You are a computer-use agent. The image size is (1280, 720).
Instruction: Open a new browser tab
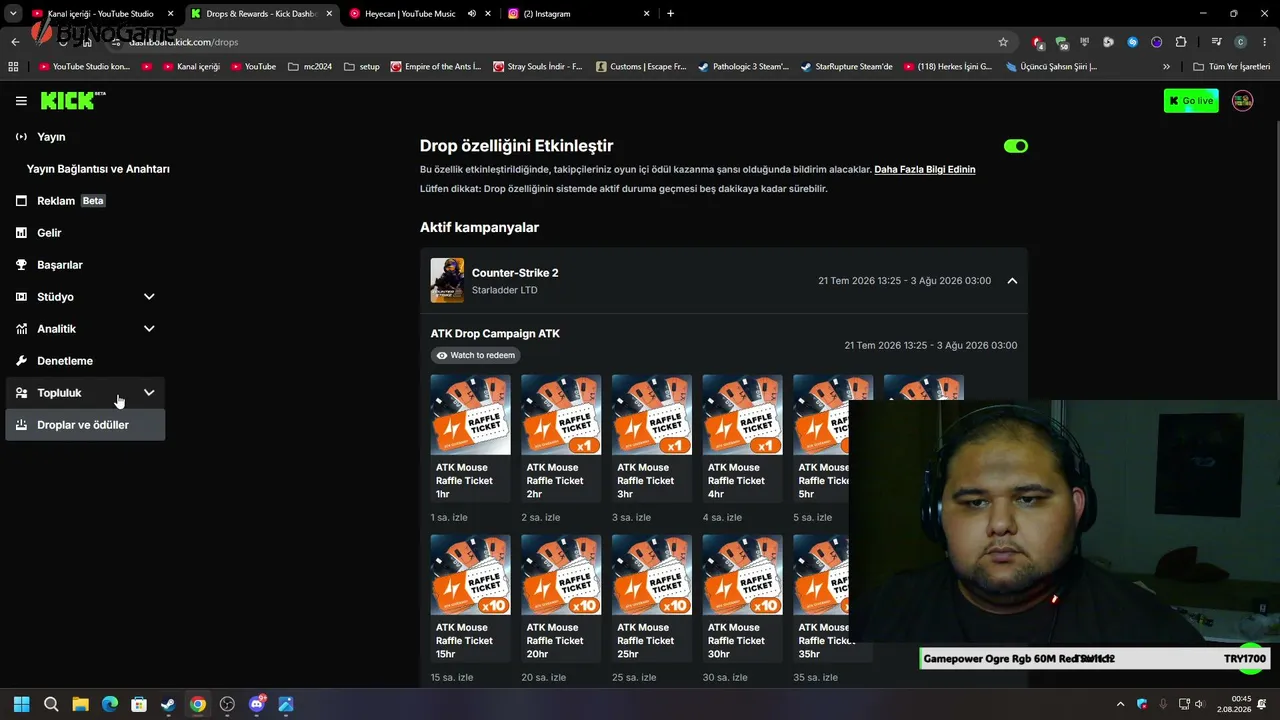coord(670,14)
